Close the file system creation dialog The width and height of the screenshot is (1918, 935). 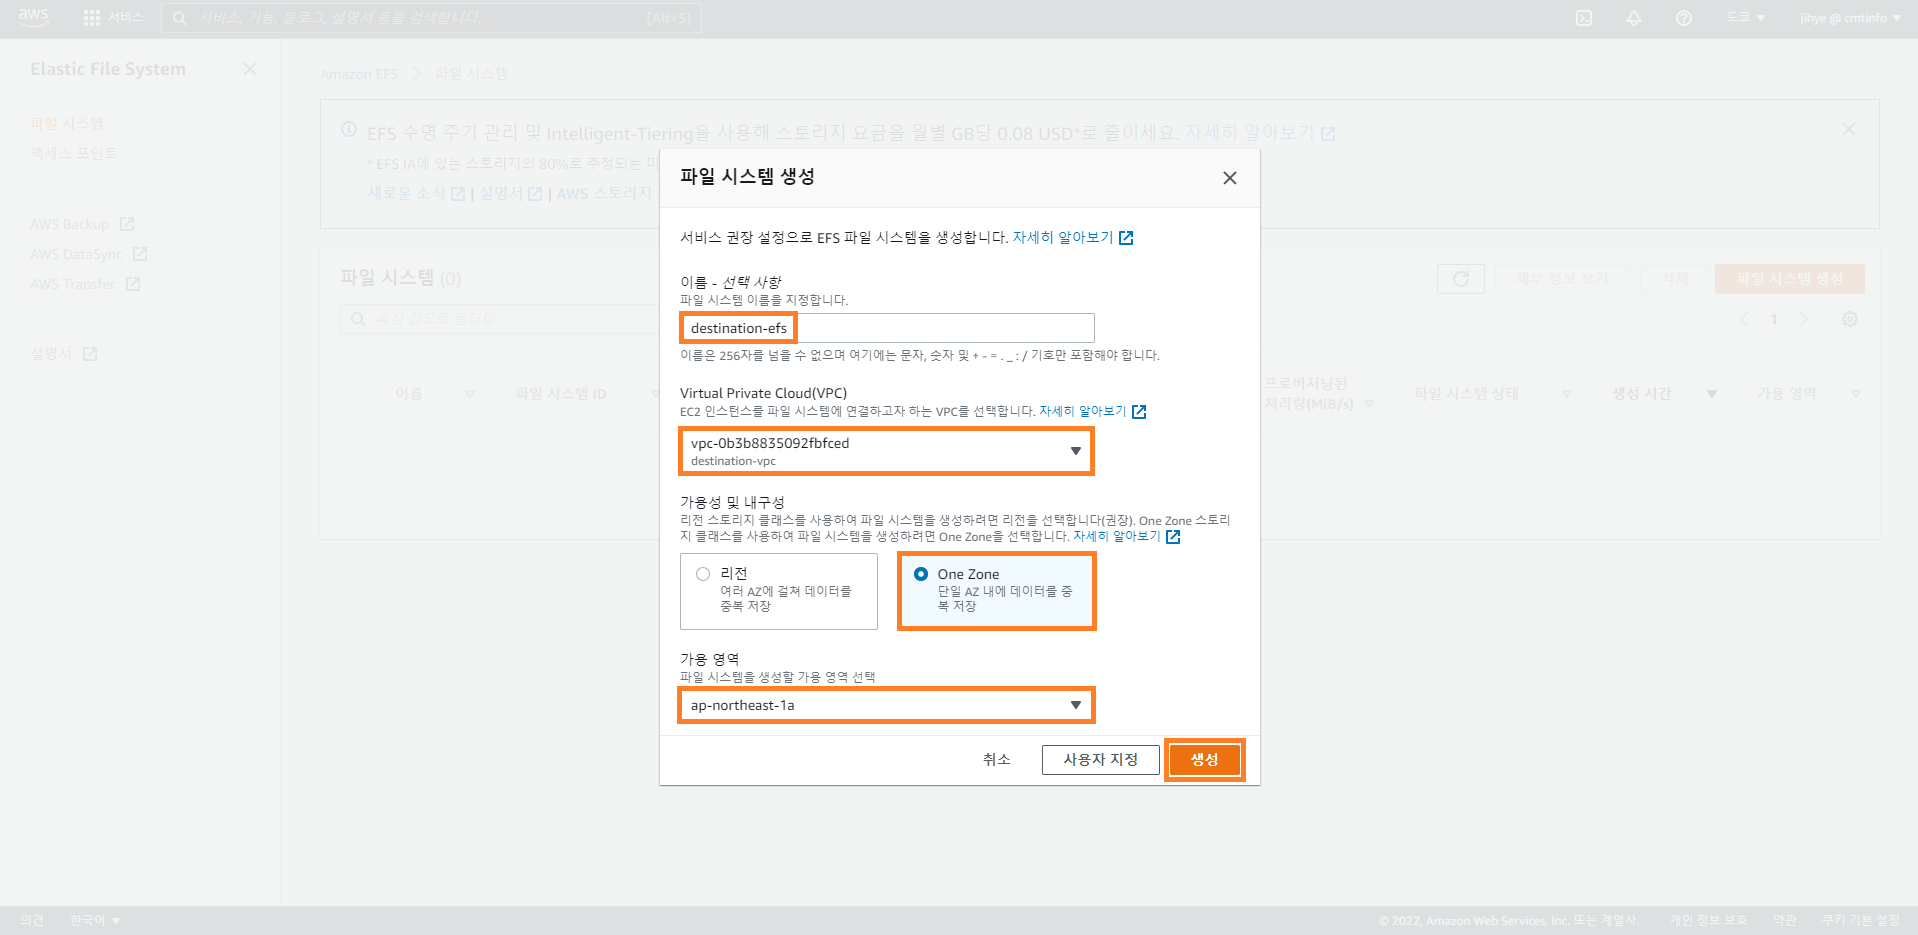coord(1230,178)
